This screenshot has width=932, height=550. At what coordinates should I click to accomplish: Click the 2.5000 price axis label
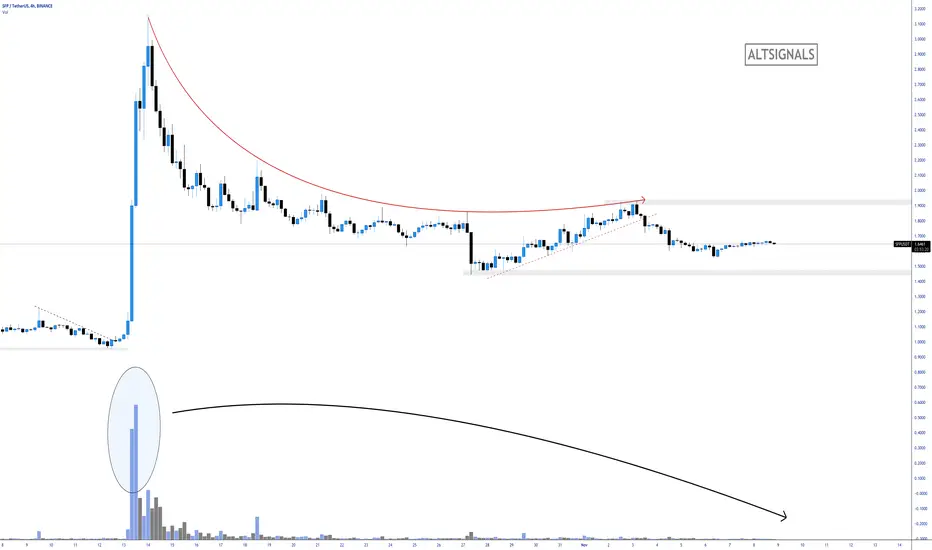point(920,115)
